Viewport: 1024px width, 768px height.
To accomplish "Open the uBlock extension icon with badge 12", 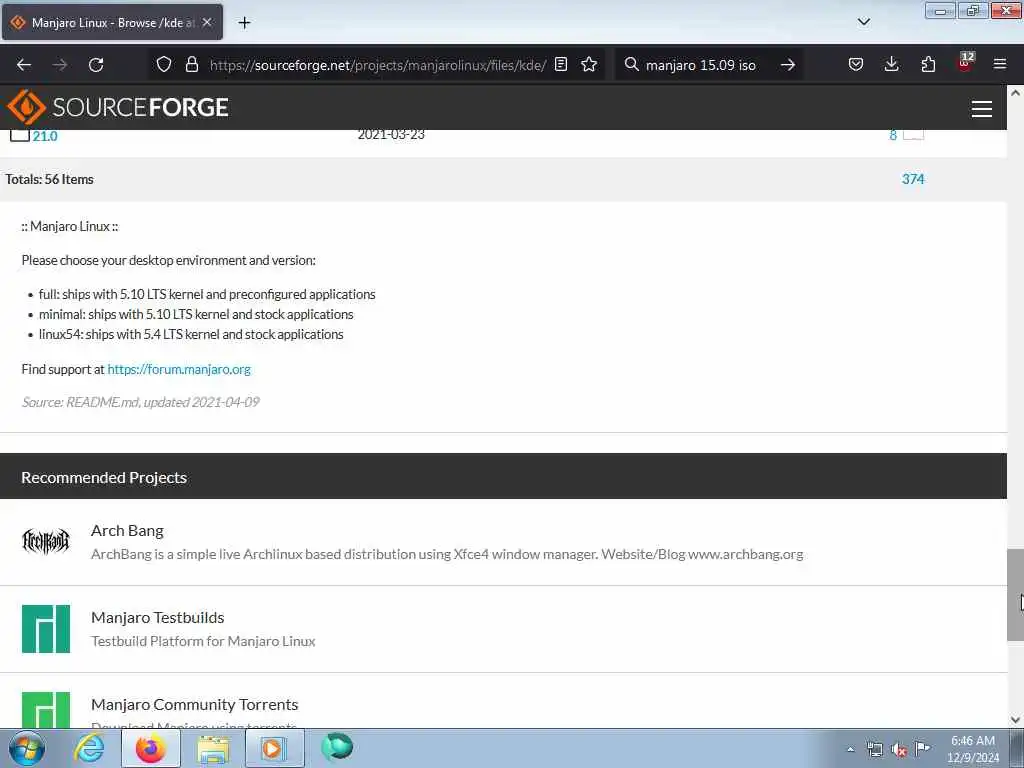I will coord(965,63).
